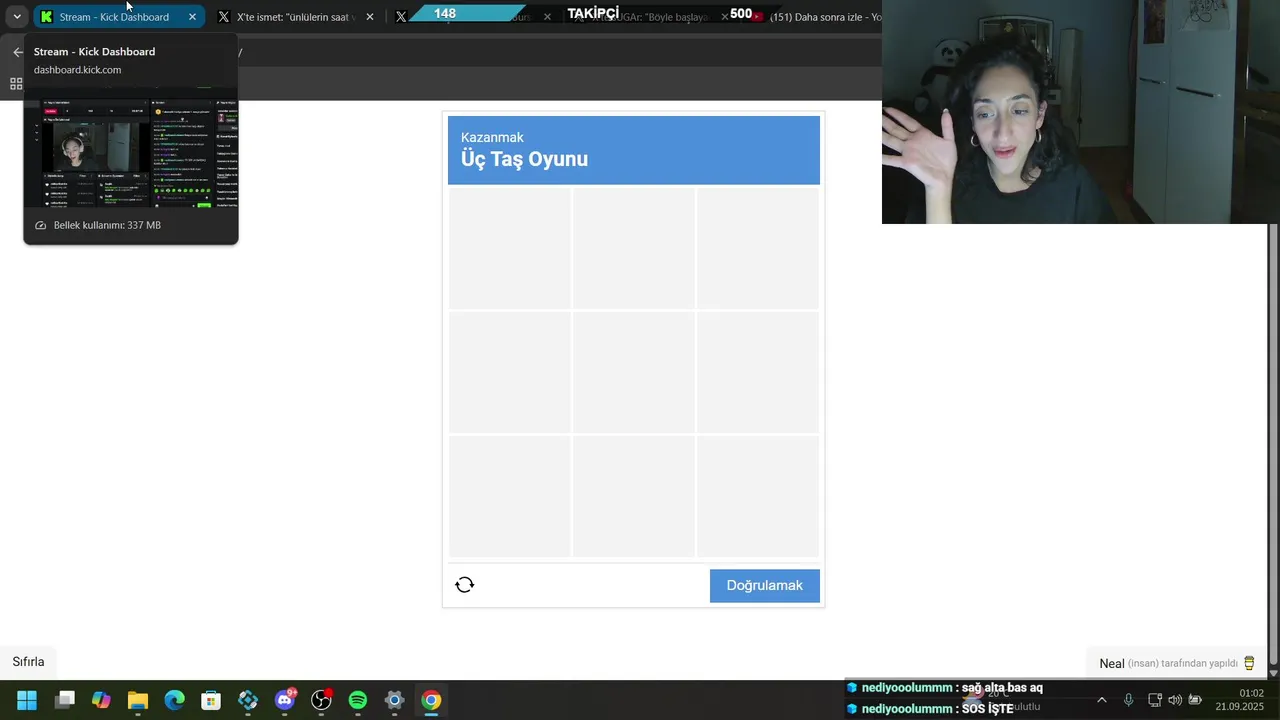Open OBS Studio from the taskbar
The height and width of the screenshot is (720, 1280).
coord(321,700)
